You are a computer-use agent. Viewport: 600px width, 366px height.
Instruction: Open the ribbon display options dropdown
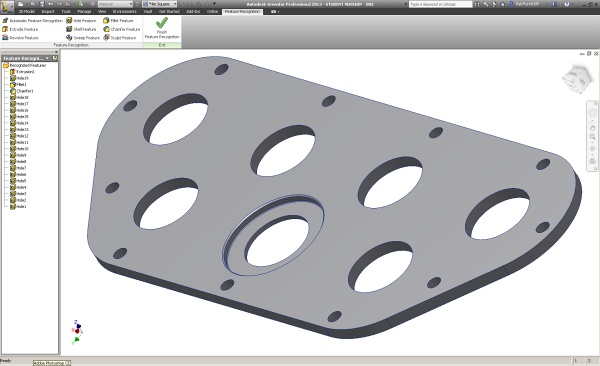click(x=275, y=11)
